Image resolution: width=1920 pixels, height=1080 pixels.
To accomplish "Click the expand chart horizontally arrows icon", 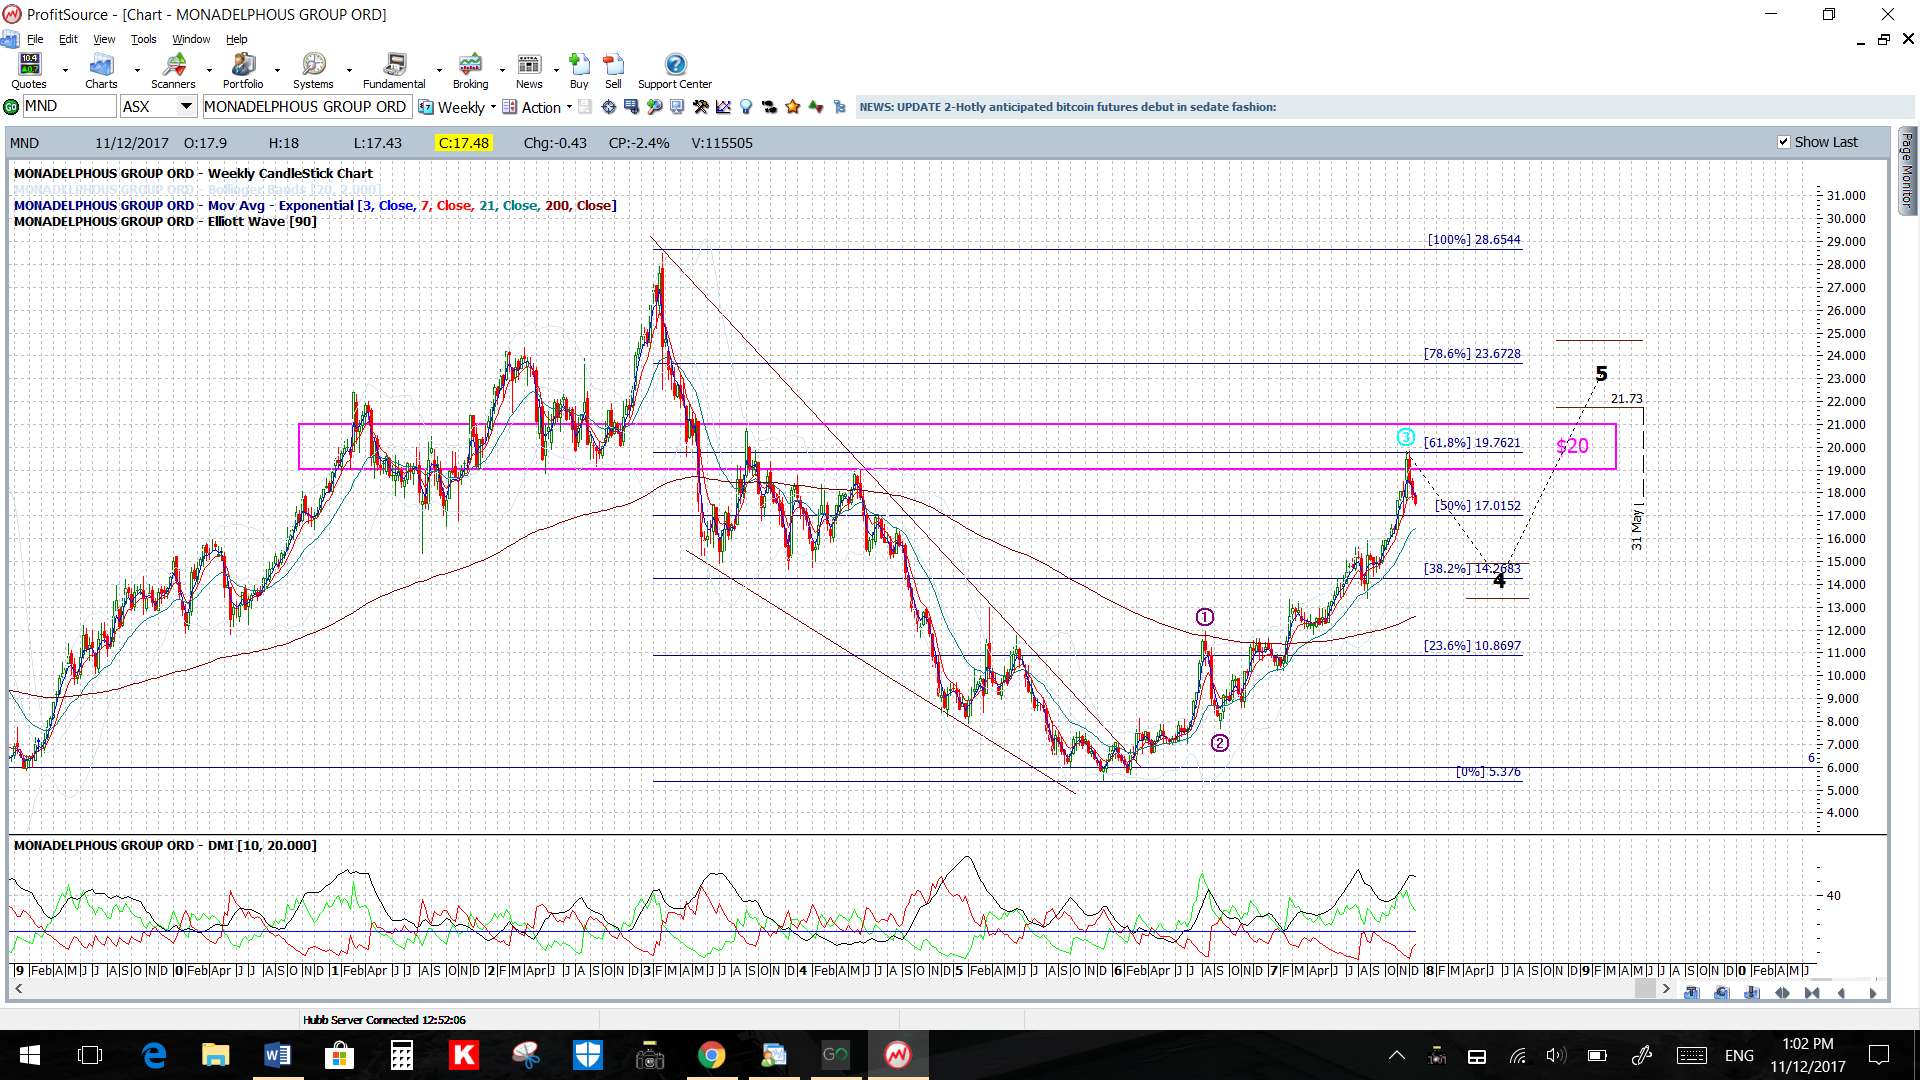I will click(x=1782, y=993).
